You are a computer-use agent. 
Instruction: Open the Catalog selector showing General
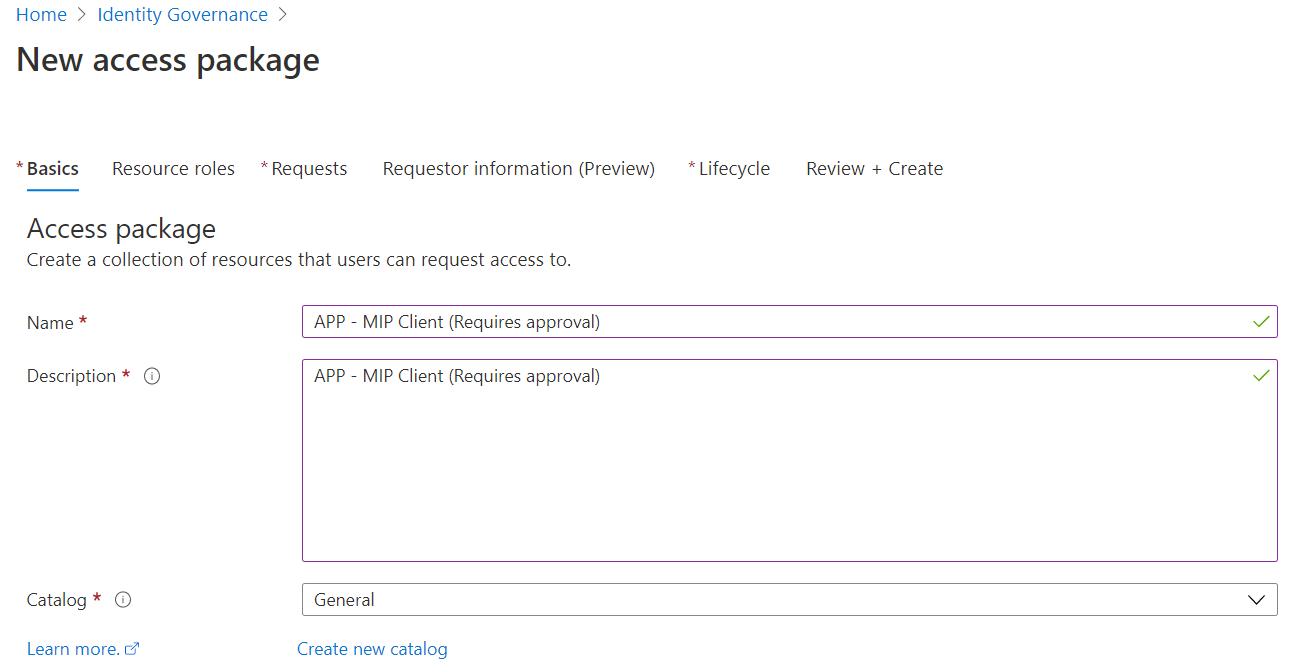coord(780,600)
